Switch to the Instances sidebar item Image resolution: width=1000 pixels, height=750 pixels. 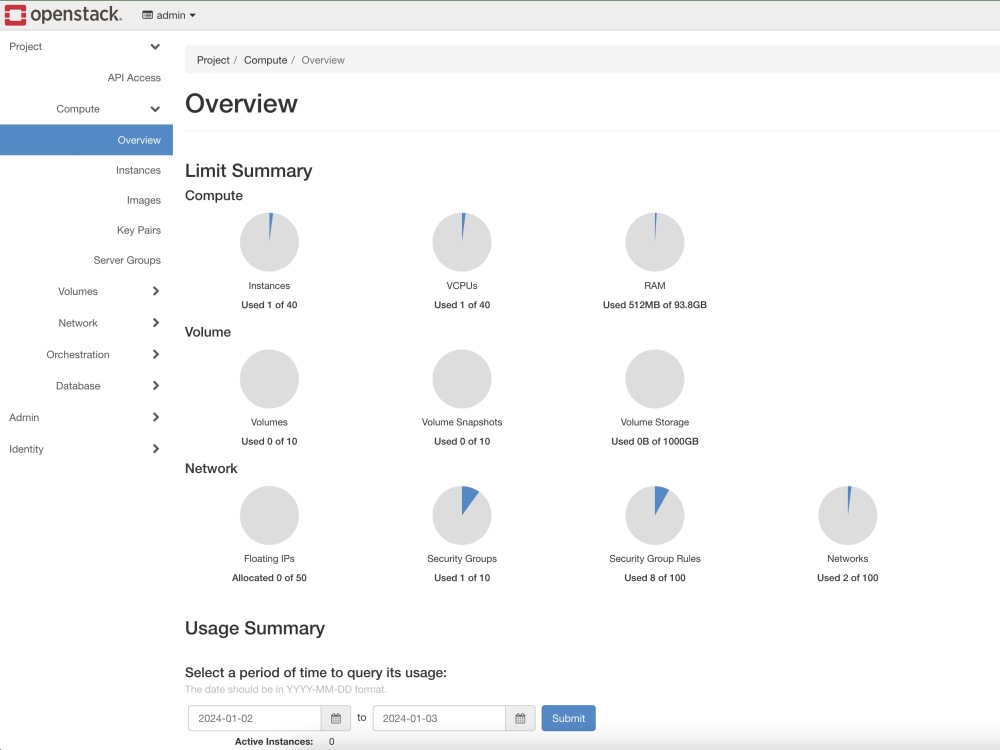pyautogui.click(x=138, y=170)
